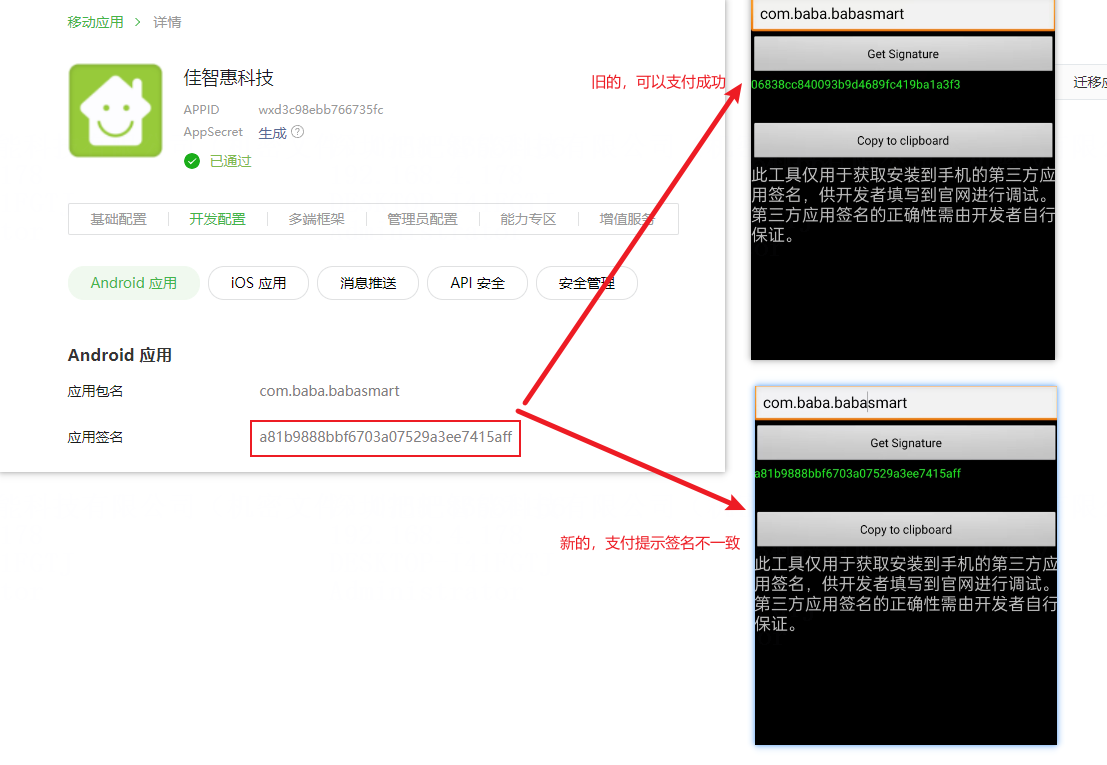Open the 增值服务 tab
Screen dimensions: 1107x765
pyautogui.click(x=627, y=219)
